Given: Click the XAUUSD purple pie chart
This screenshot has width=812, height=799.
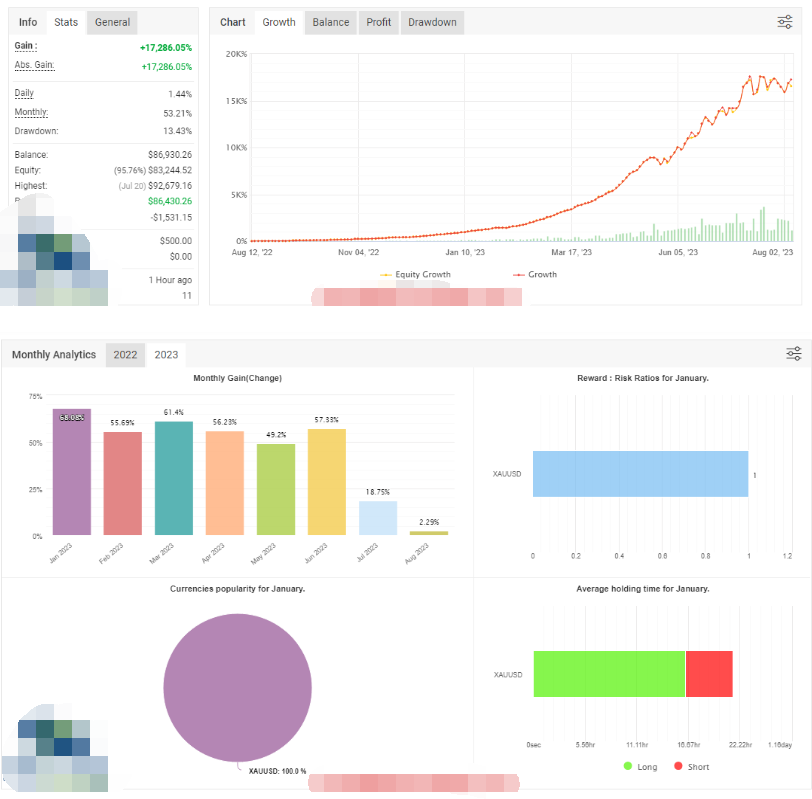Looking at the screenshot, I should pyautogui.click(x=237, y=688).
